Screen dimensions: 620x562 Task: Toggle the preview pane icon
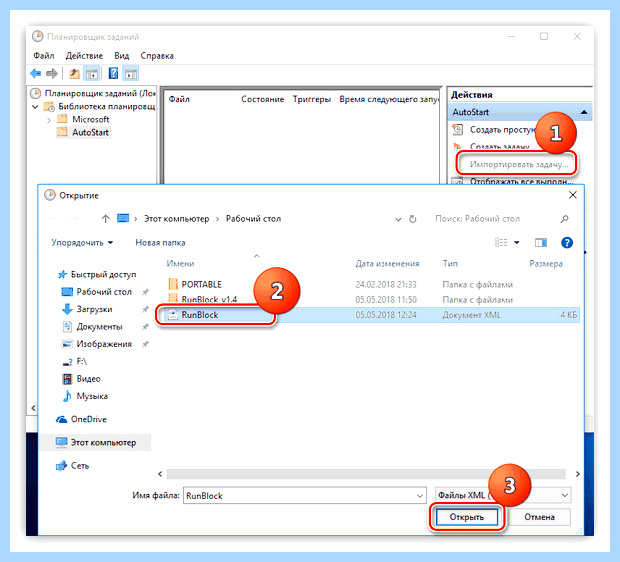click(x=541, y=243)
